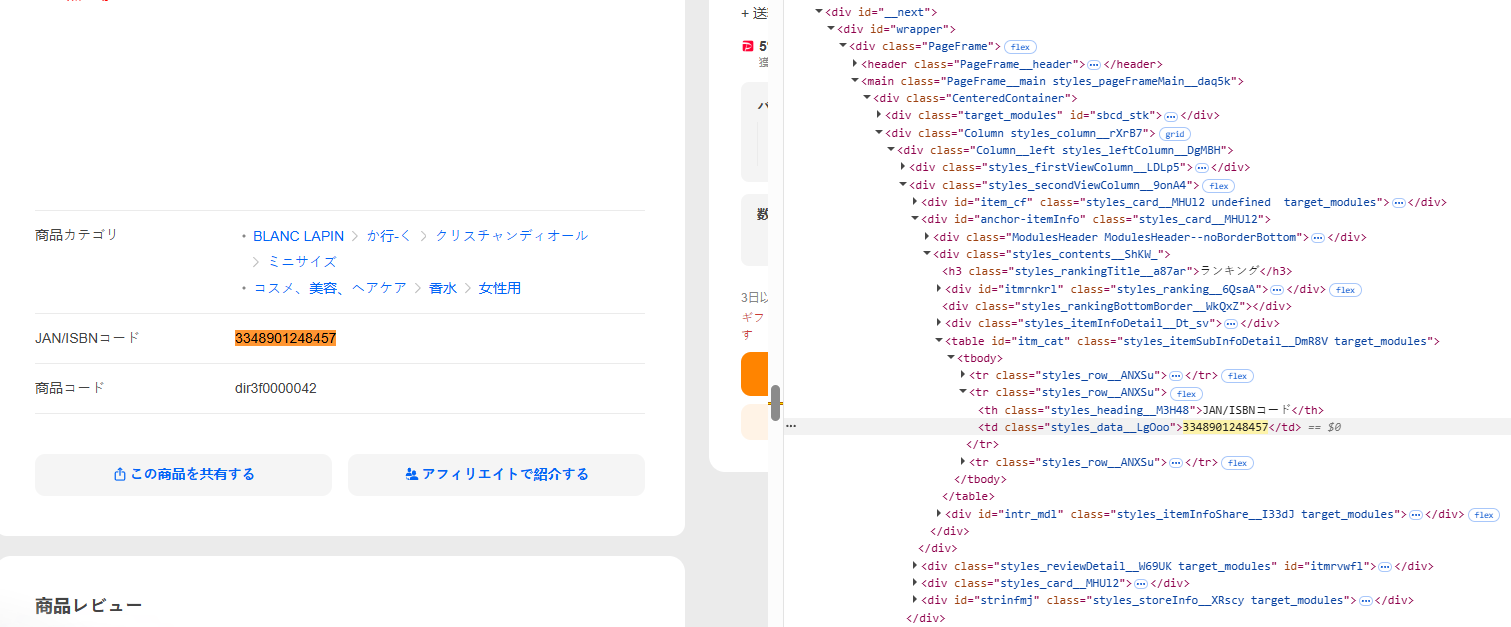Expand the target_modules sbcd_stk div
Viewport: 1511px width, 627px height.
[x=879, y=115]
